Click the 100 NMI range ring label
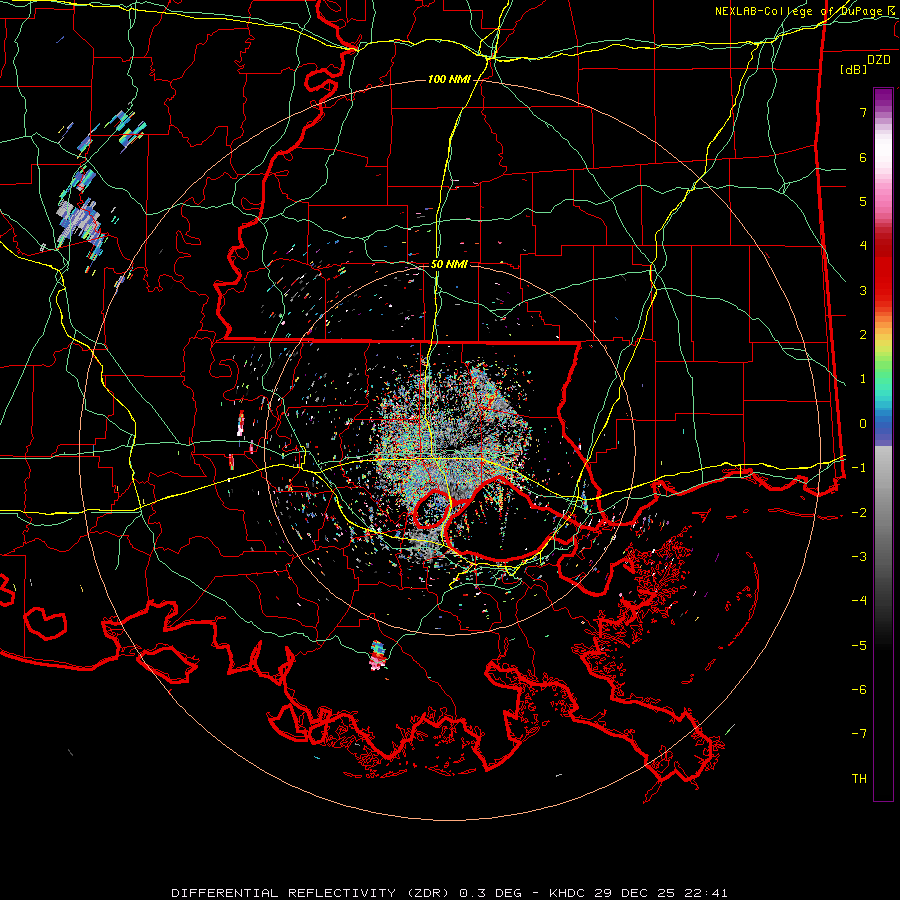900x900 pixels. pos(449,79)
